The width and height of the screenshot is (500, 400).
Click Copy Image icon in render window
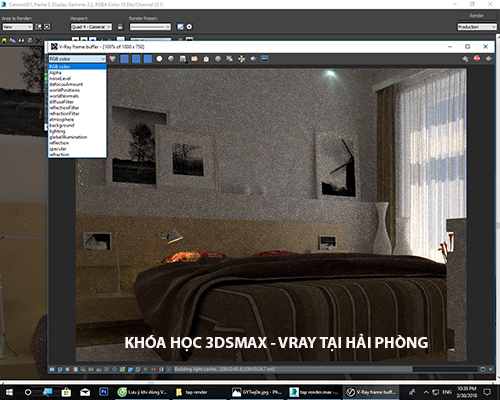[13, 40]
